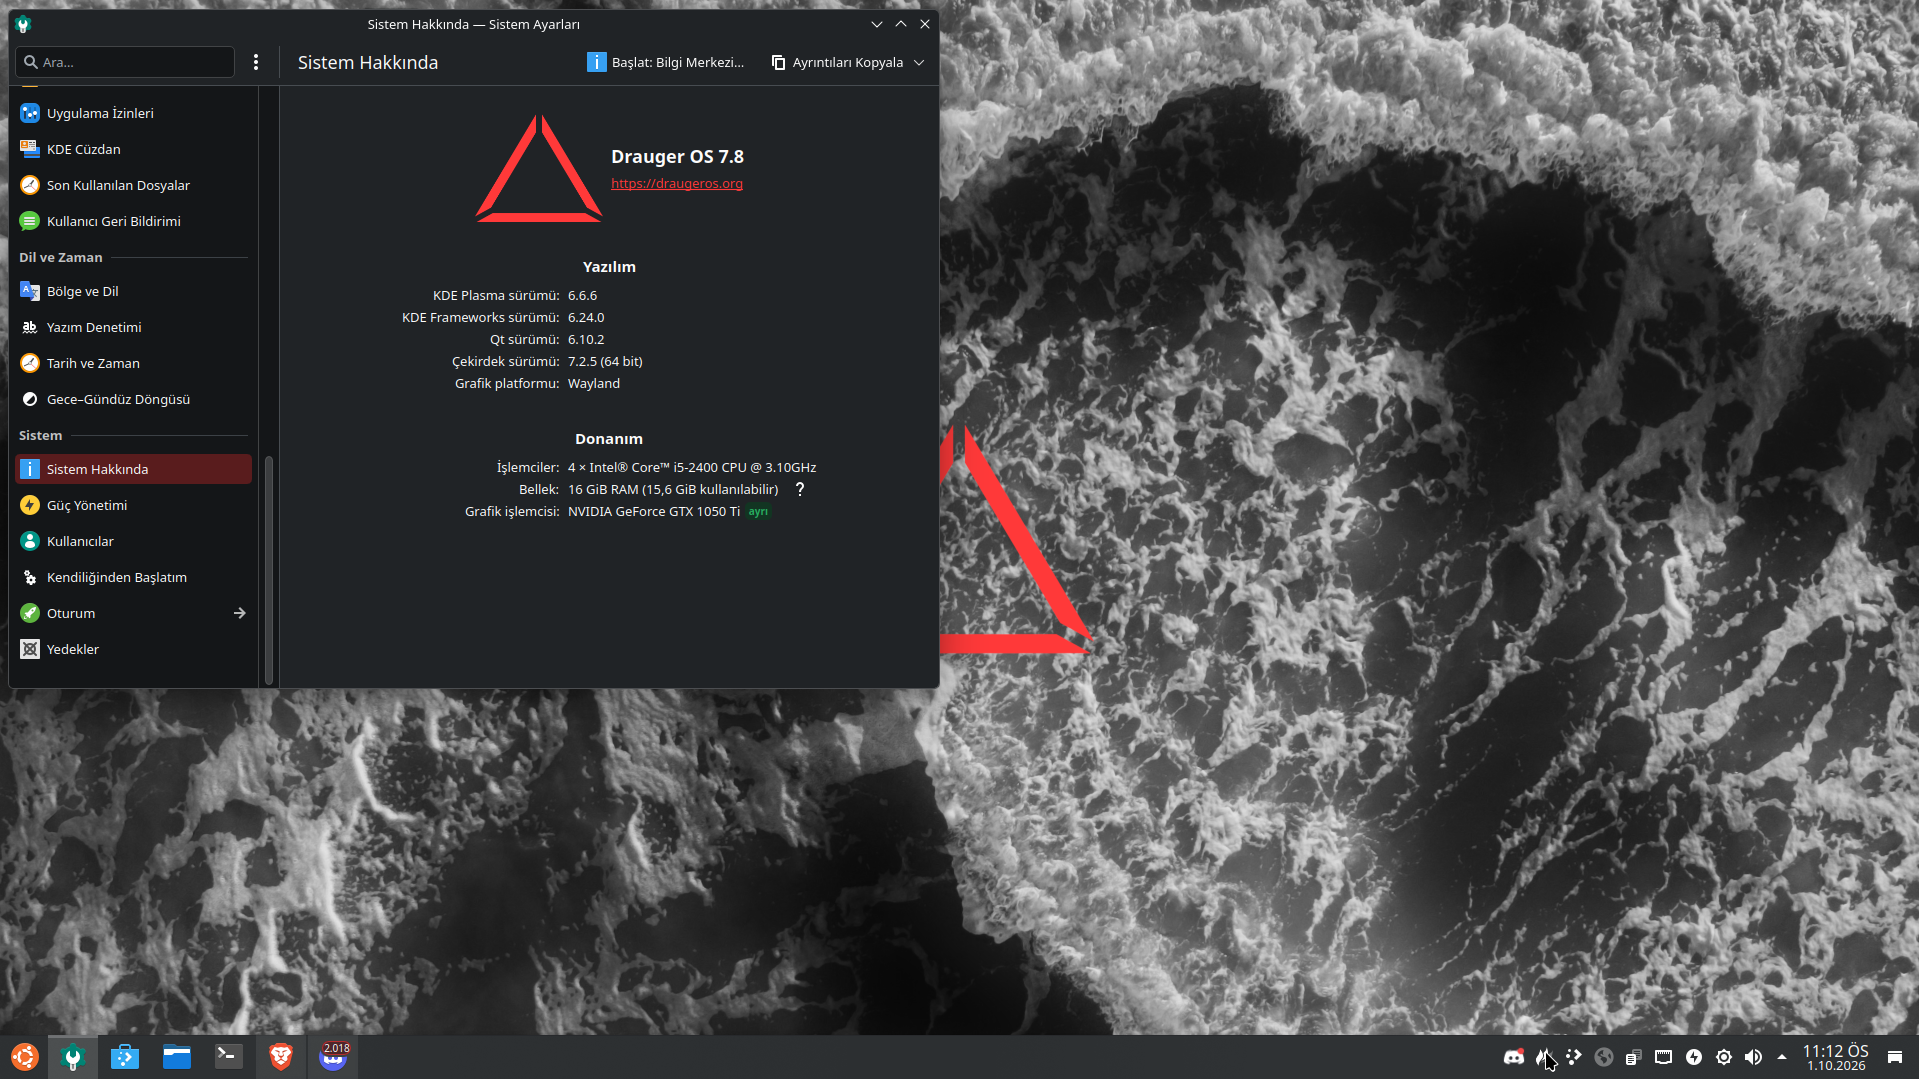The width and height of the screenshot is (1919, 1079).
Task: Open Kullanıcılar settings page
Action: click(133, 541)
